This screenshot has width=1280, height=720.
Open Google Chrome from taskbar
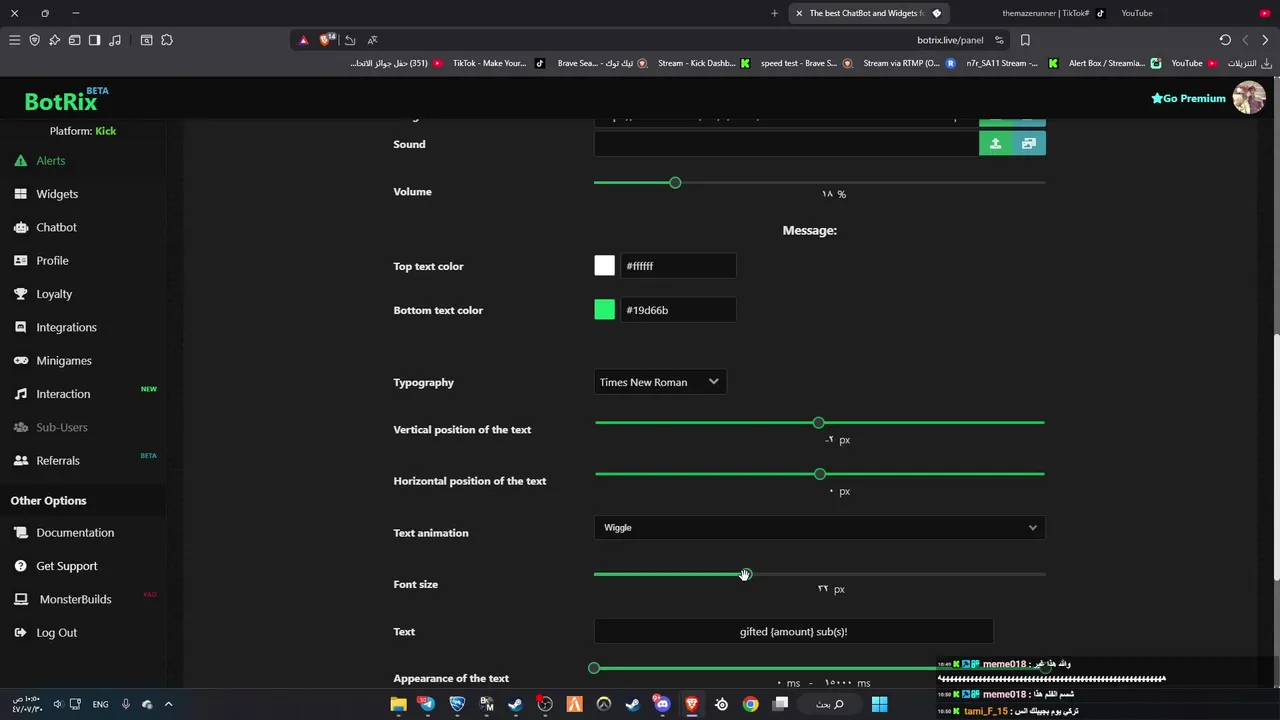click(750, 704)
